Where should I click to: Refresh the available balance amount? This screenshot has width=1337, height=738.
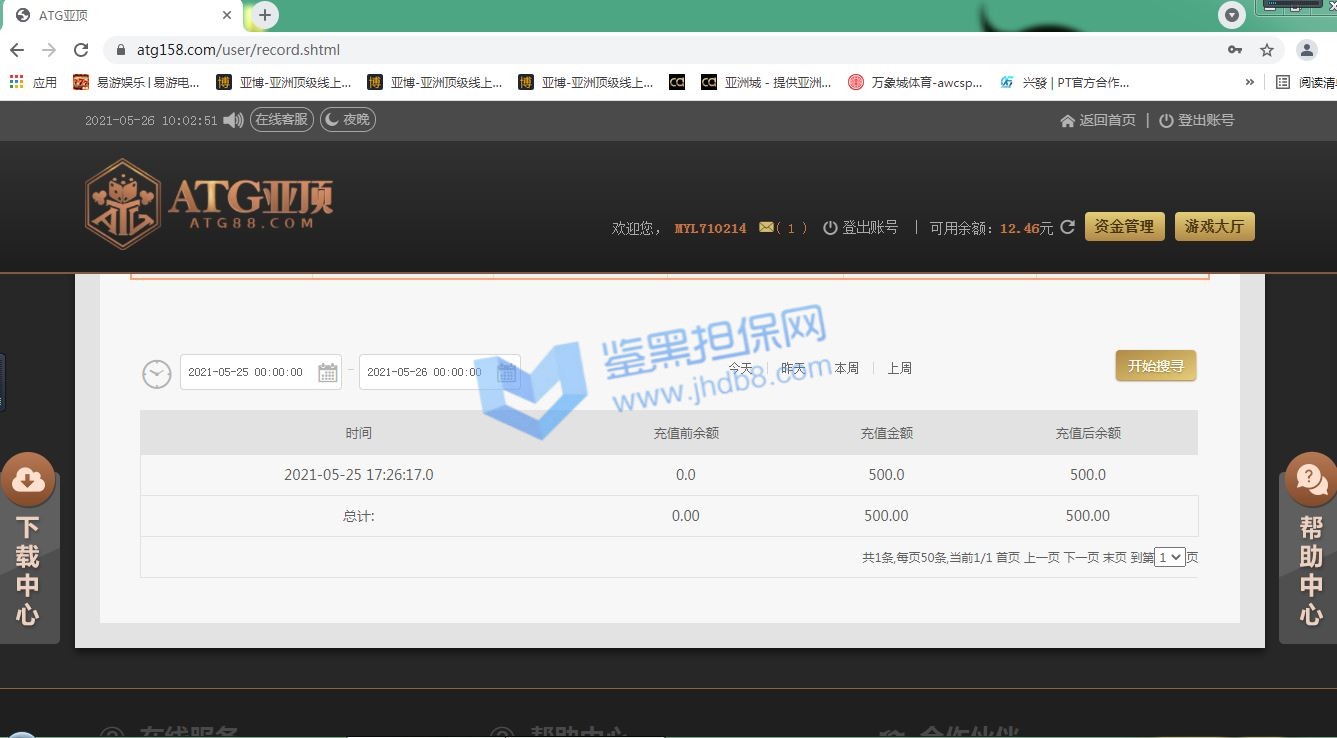(1067, 227)
